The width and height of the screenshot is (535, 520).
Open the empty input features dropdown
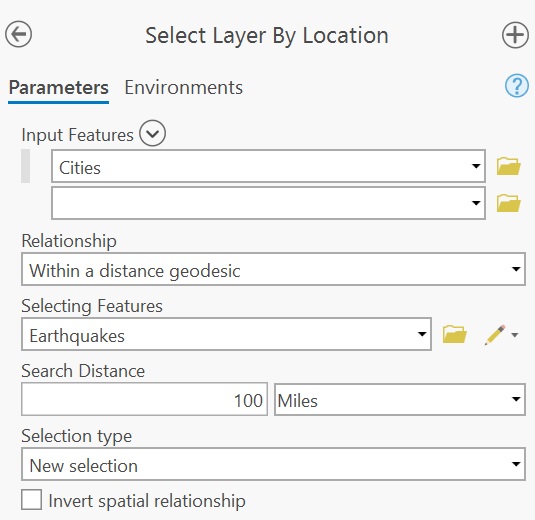[268, 203]
